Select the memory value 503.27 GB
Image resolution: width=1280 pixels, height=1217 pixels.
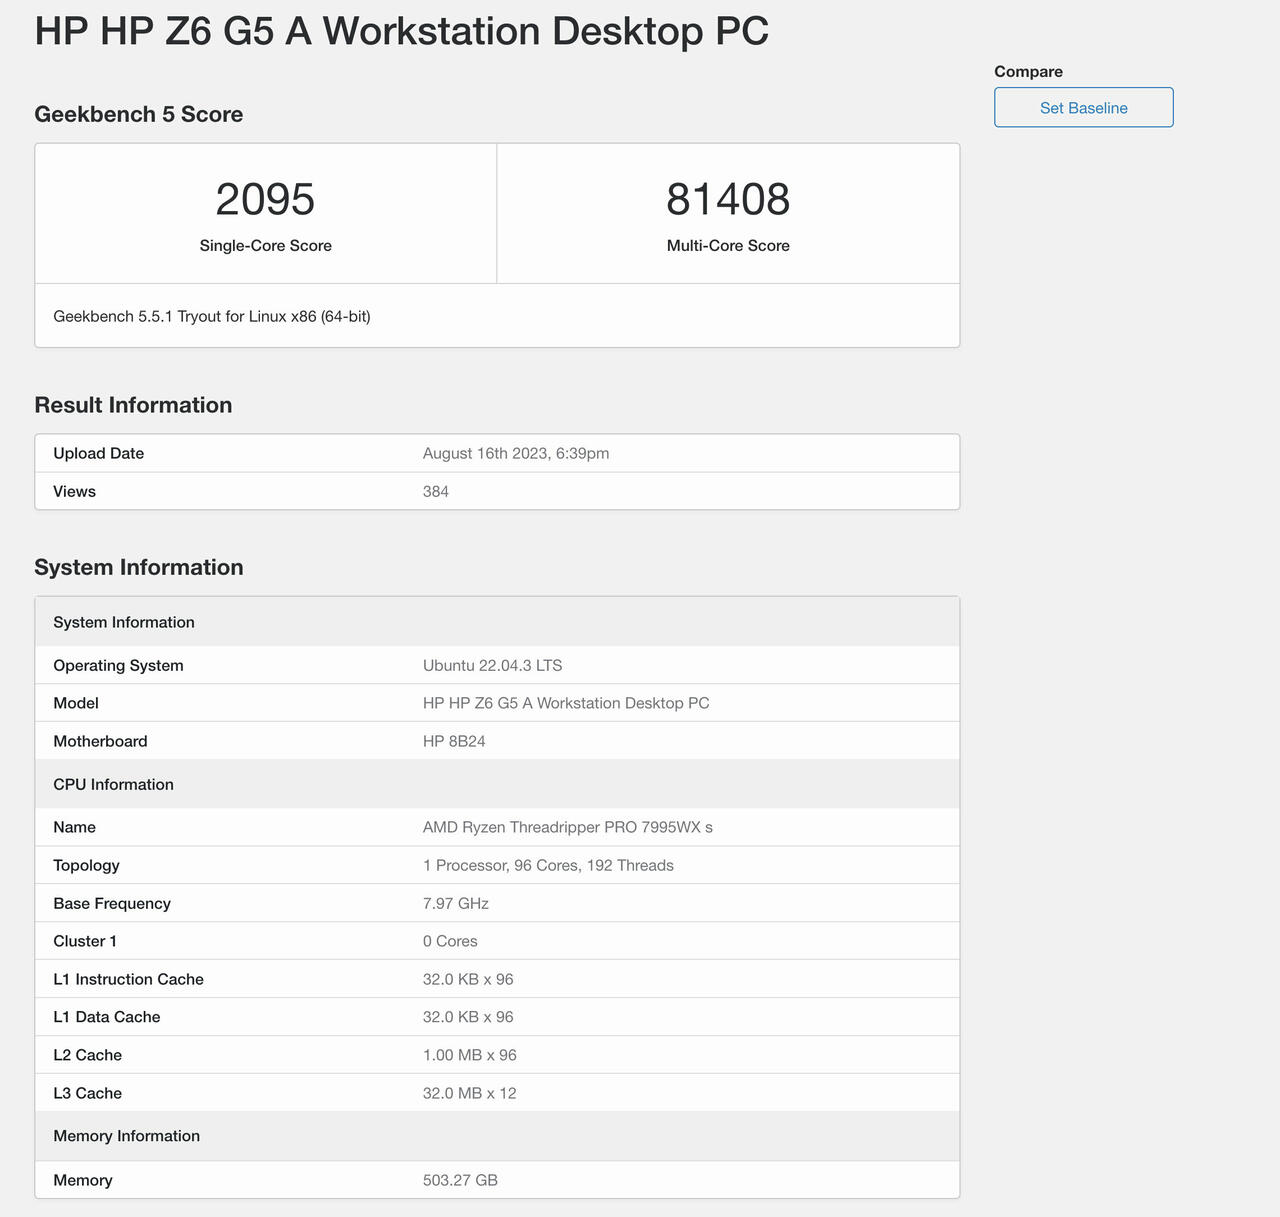pos(460,1180)
